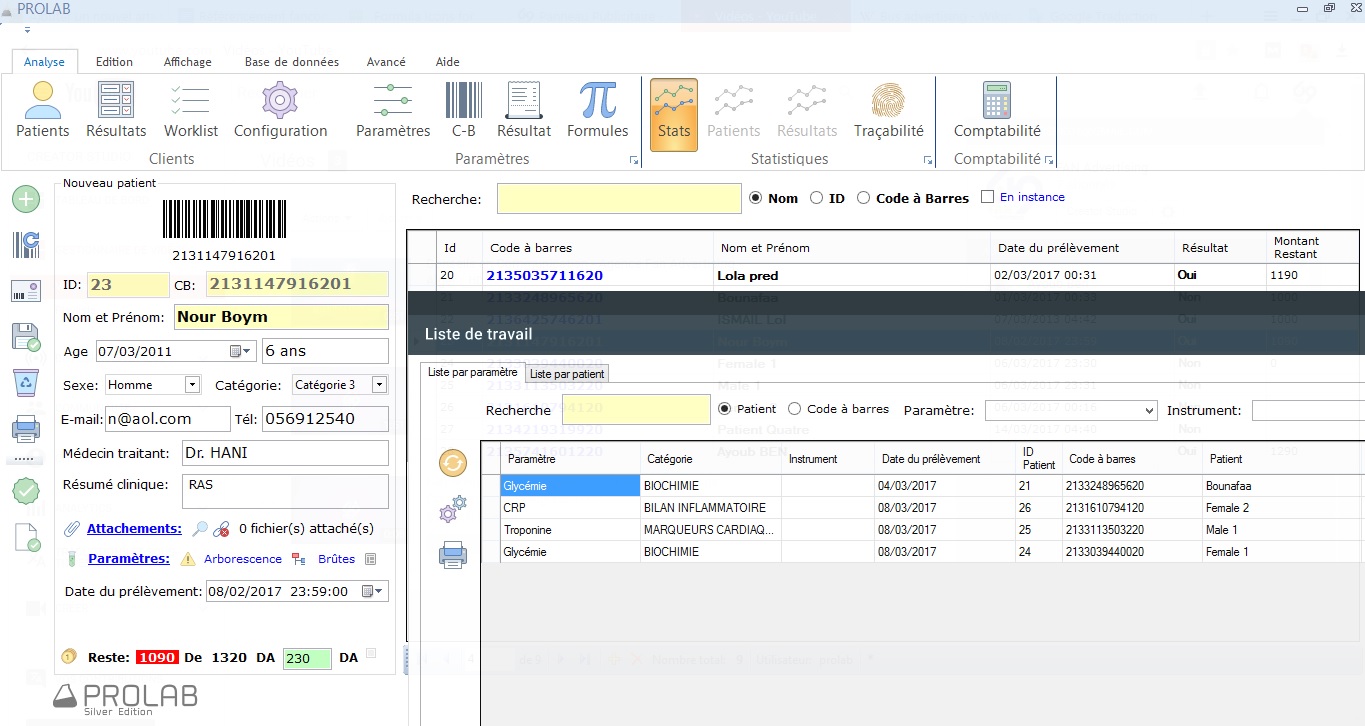Viewport: 1365px width, 726px height.
Task: Open the Catégorie 3 dropdown
Action: tap(380, 384)
